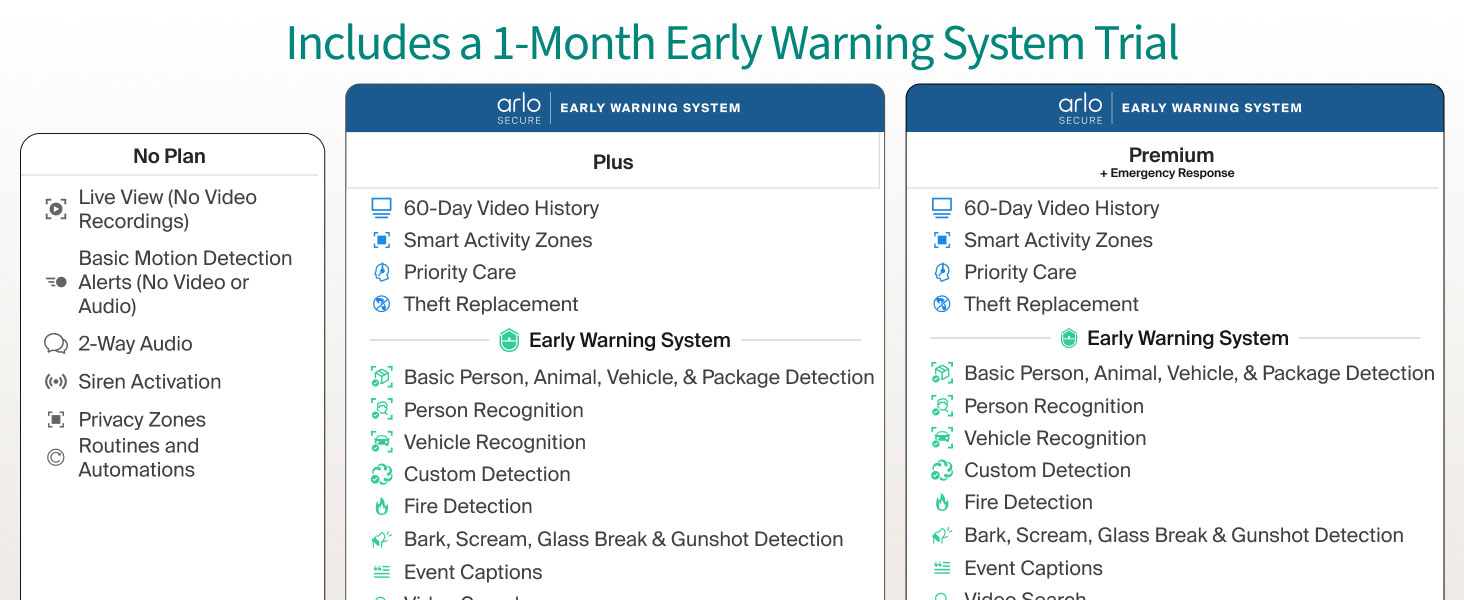This screenshot has width=1464, height=600.
Task: Click the Plus plan Smart Activity Zones icon
Action: 381,240
